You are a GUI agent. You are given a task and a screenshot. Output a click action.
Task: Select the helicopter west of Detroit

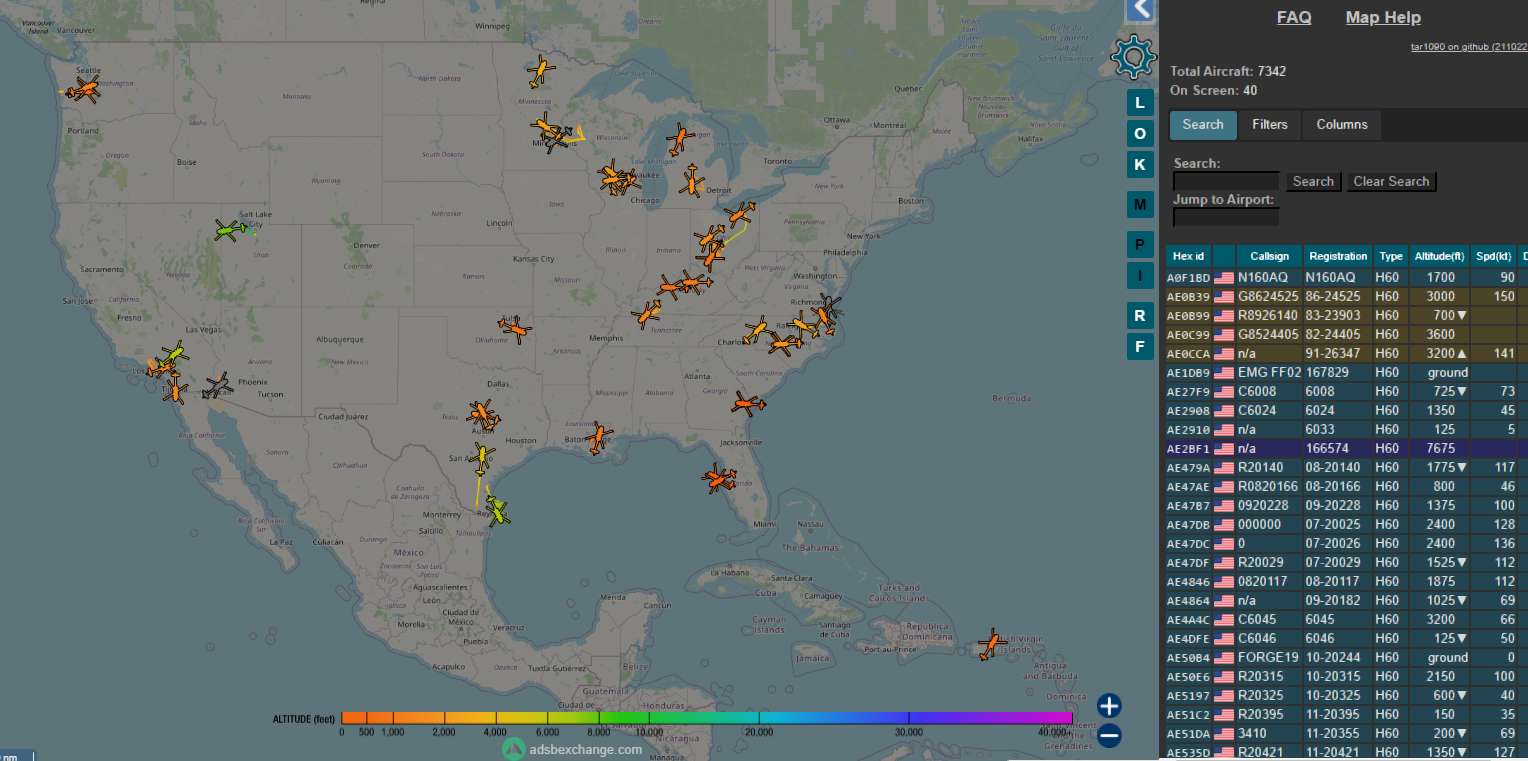click(693, 182)
